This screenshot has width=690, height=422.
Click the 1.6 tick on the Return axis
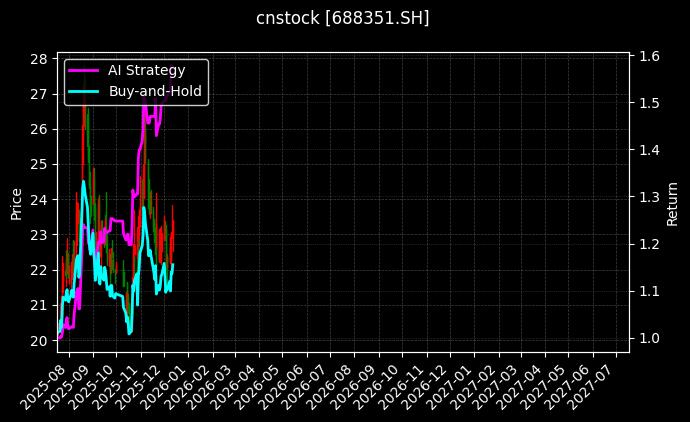[647, 57]
